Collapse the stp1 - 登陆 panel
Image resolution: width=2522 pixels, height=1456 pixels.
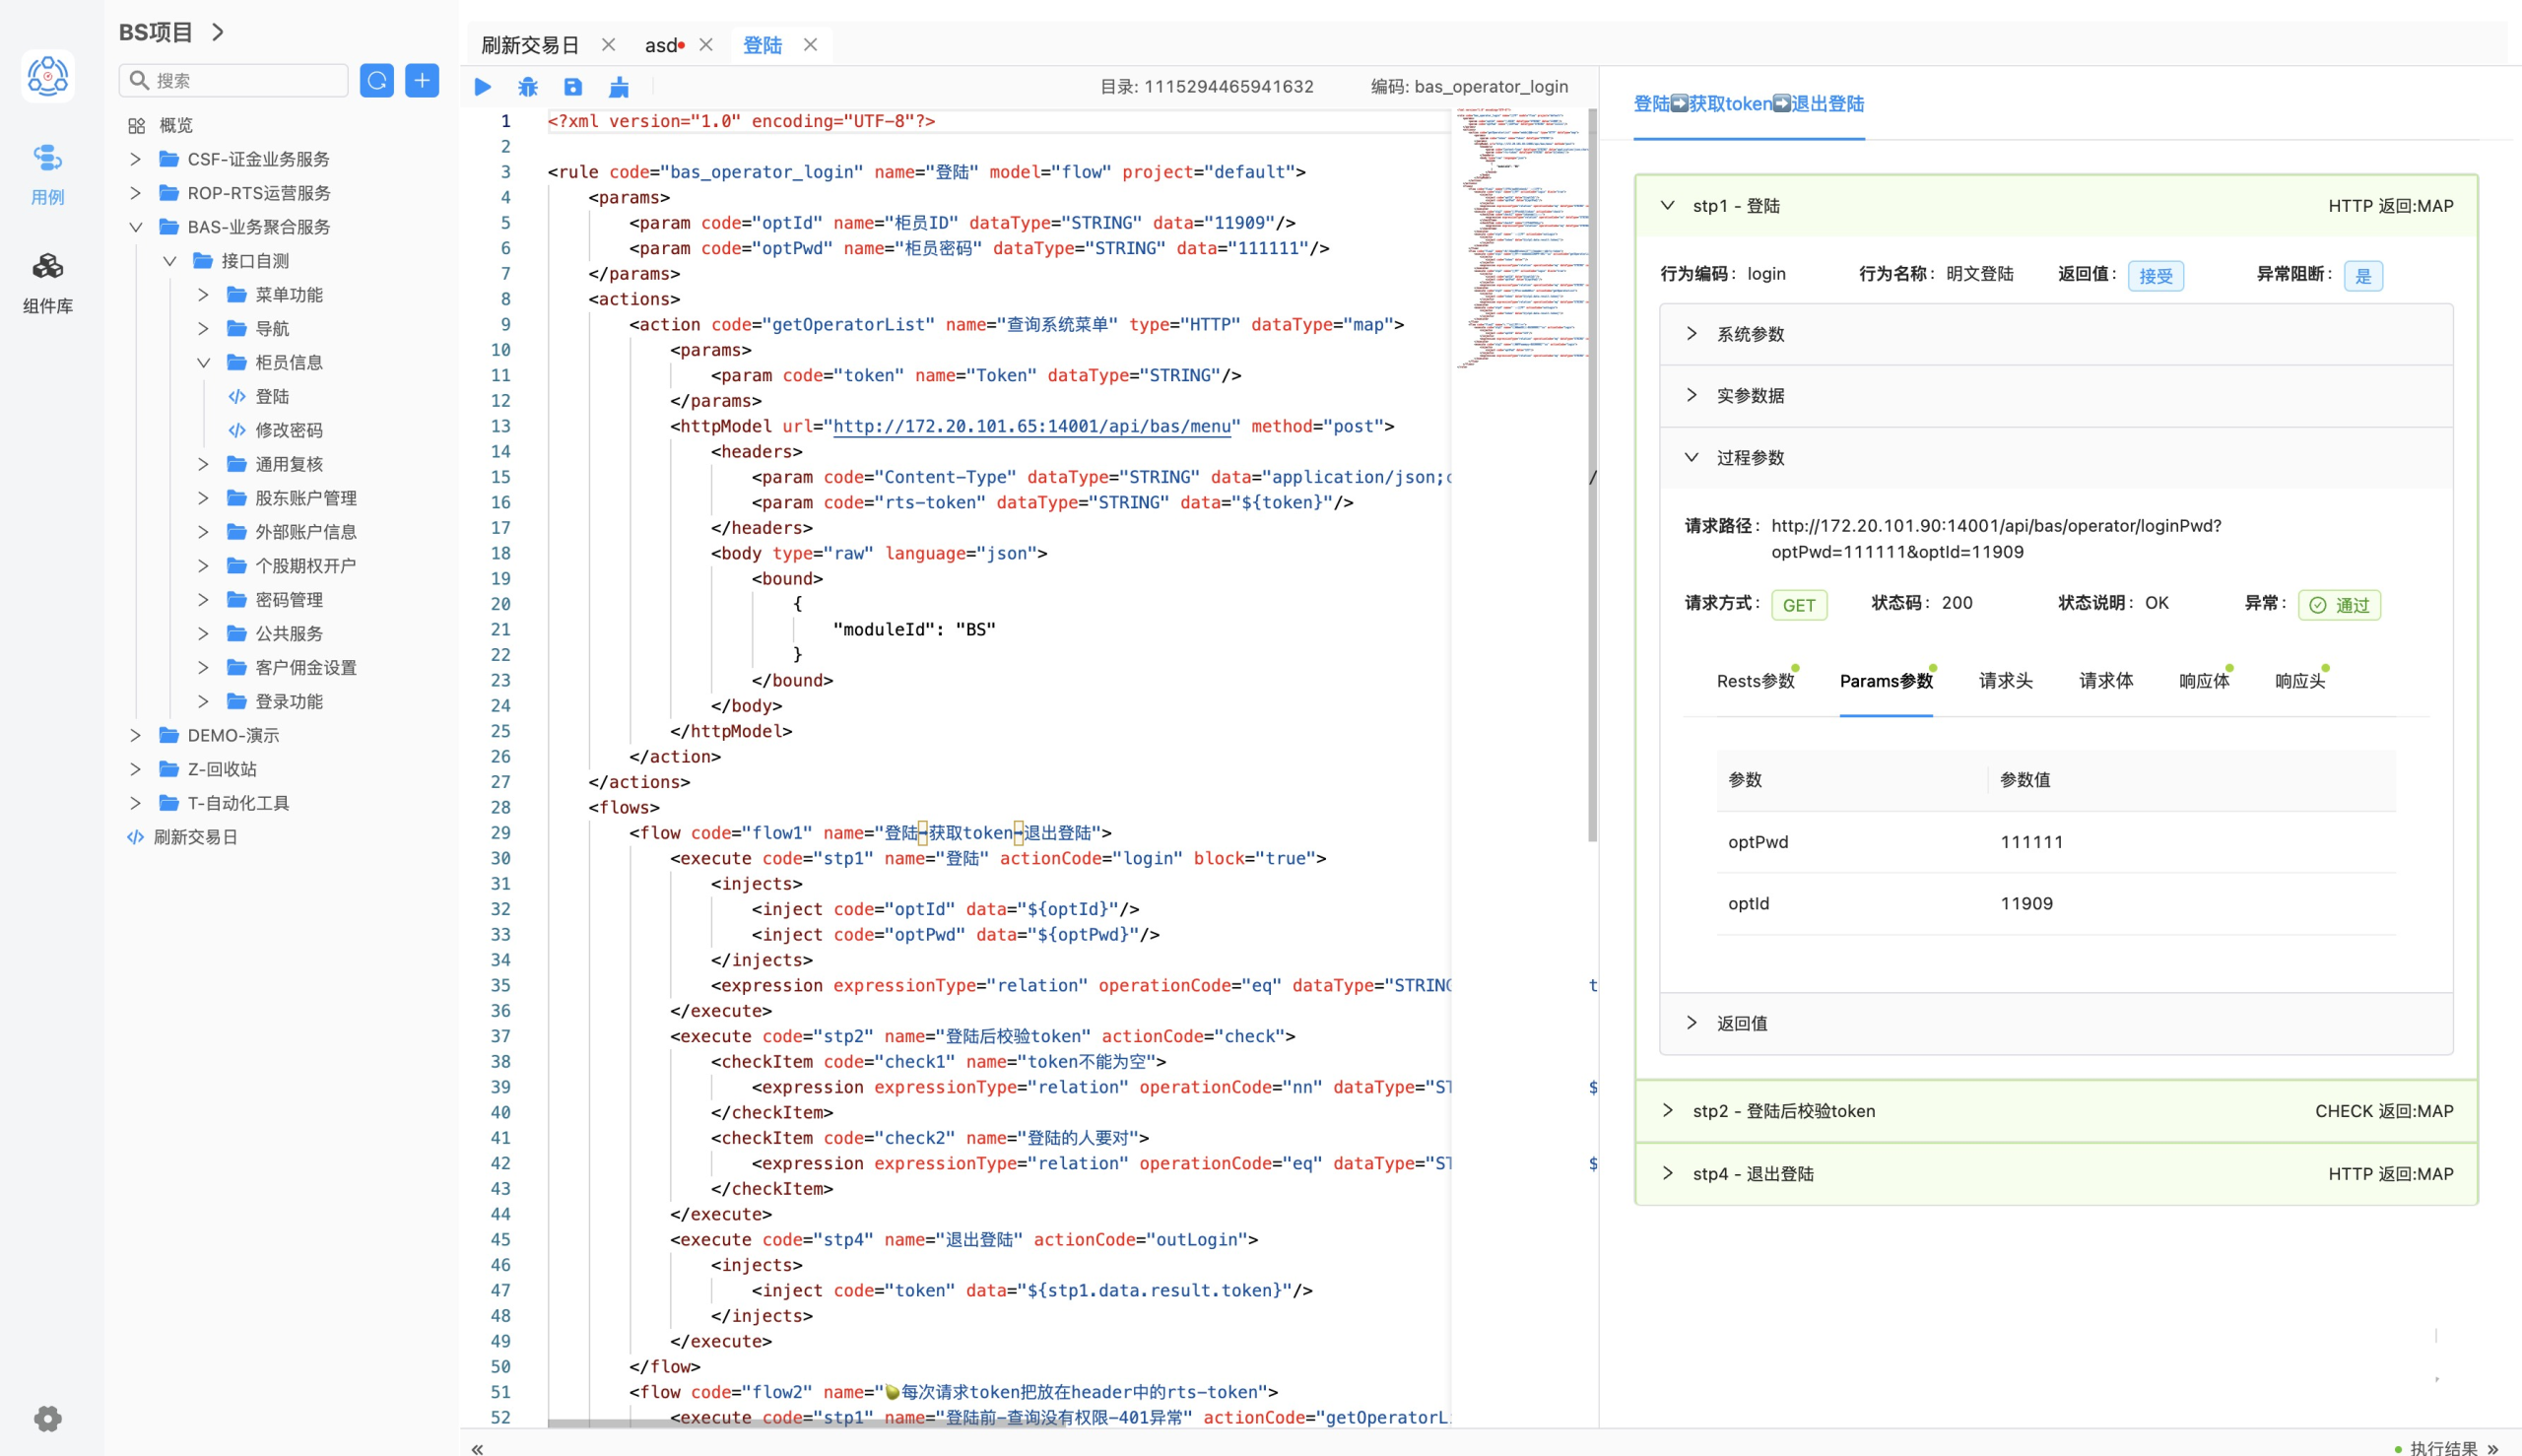click(1668, 206)
